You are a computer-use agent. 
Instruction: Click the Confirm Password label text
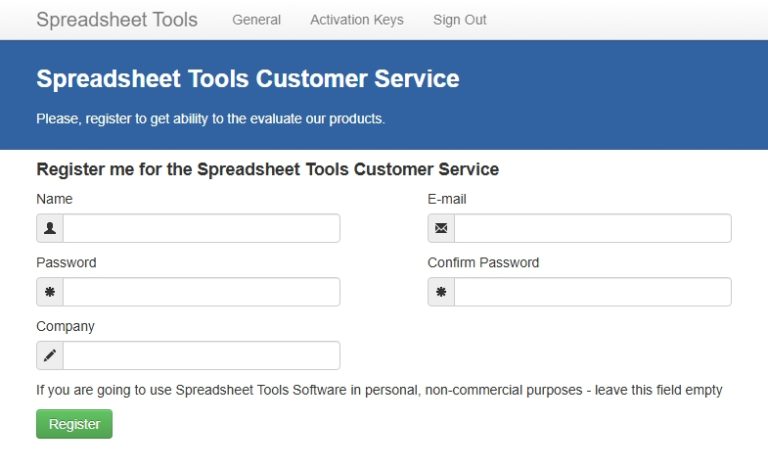pyautogui.click(x=483, y=263)
